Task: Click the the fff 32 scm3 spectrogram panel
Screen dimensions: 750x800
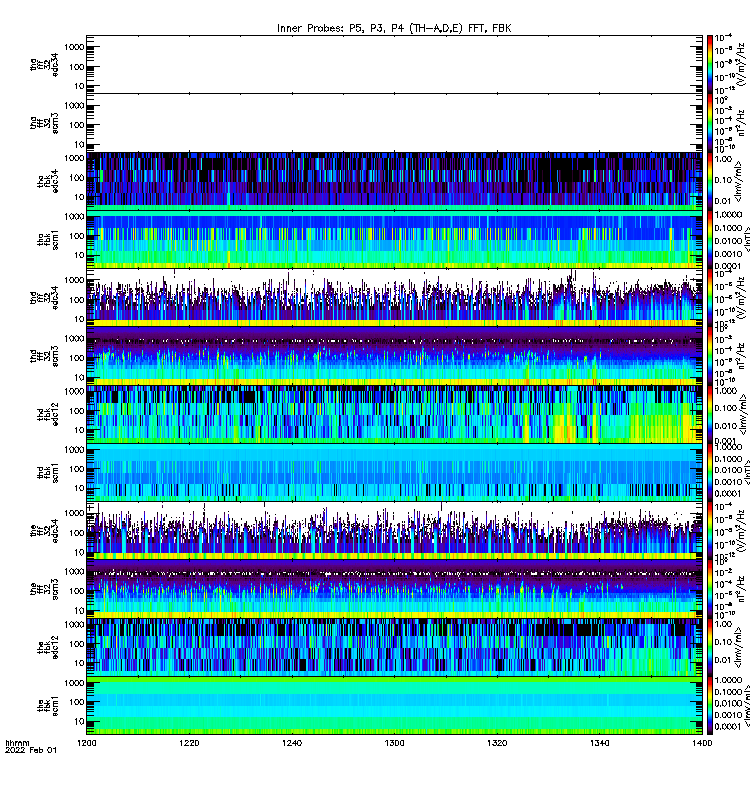Action: 394,589
